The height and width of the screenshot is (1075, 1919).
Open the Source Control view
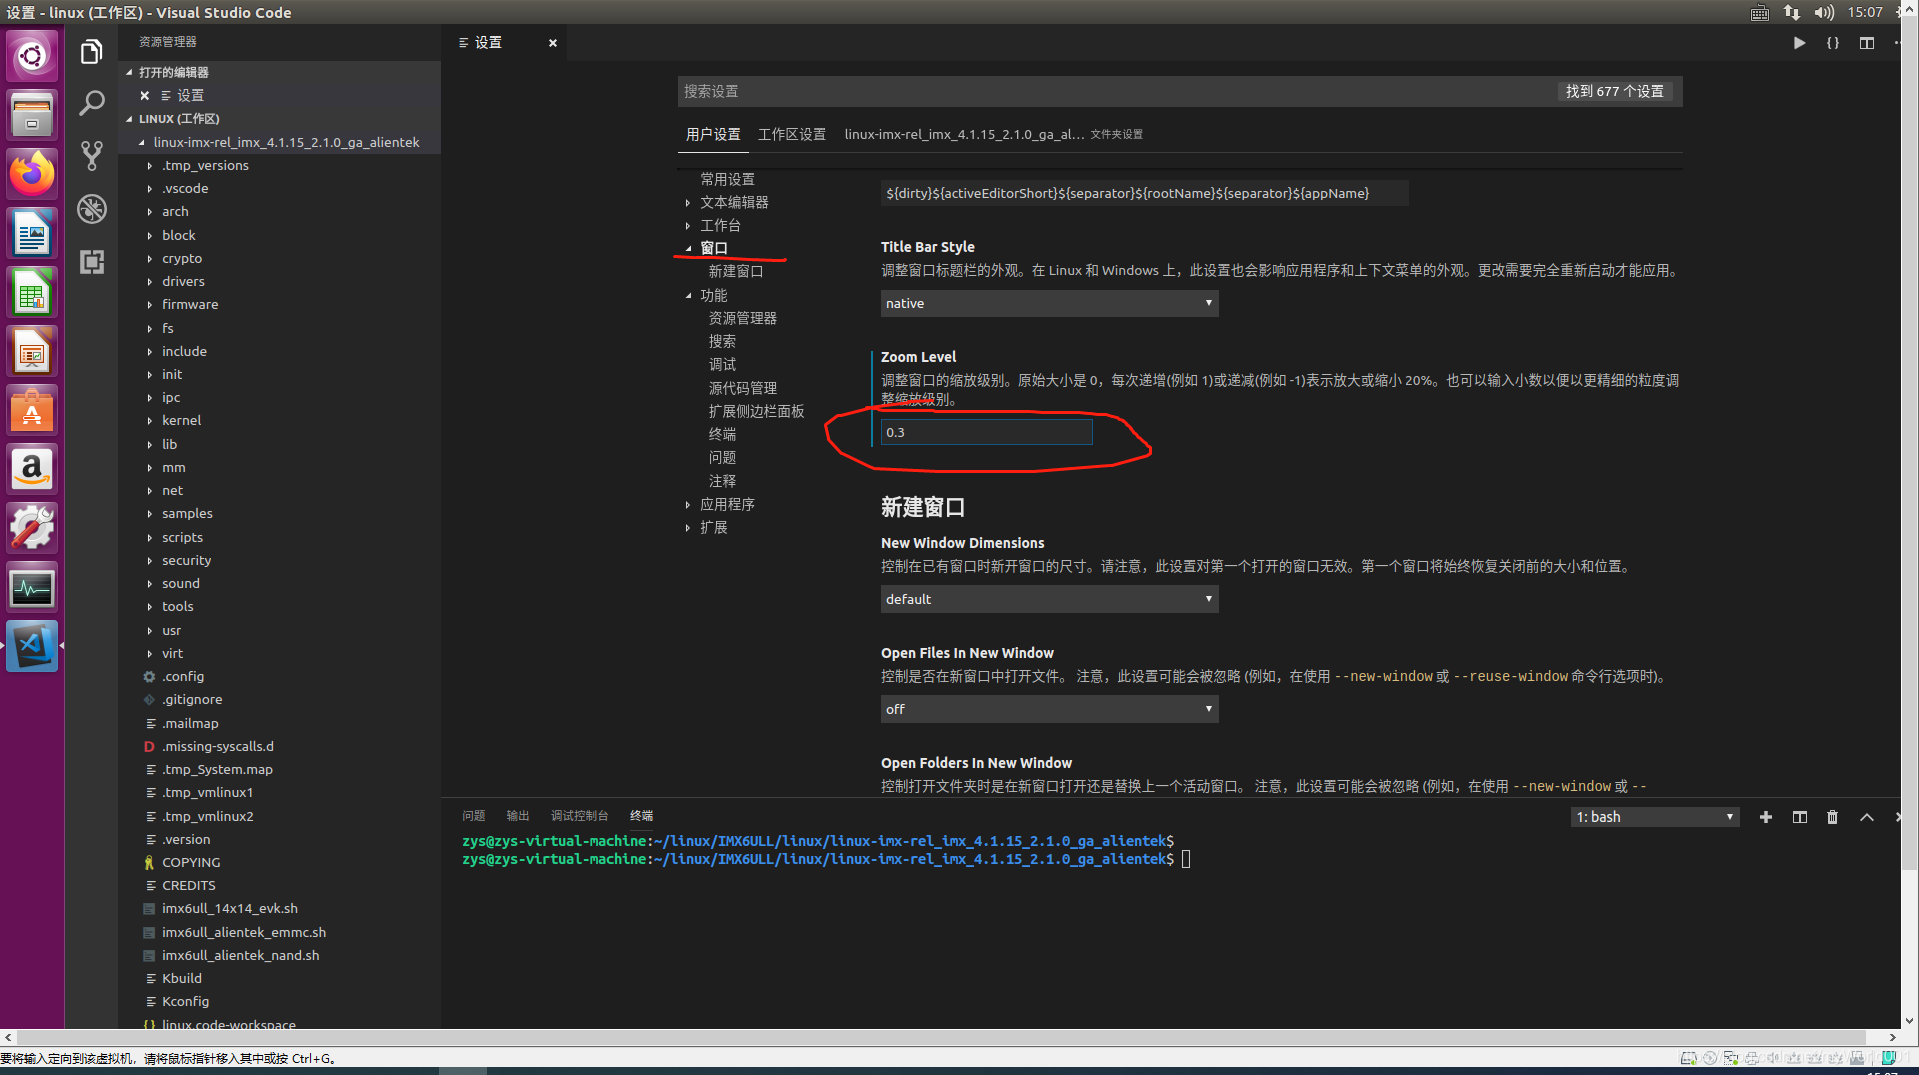point(91,155)
